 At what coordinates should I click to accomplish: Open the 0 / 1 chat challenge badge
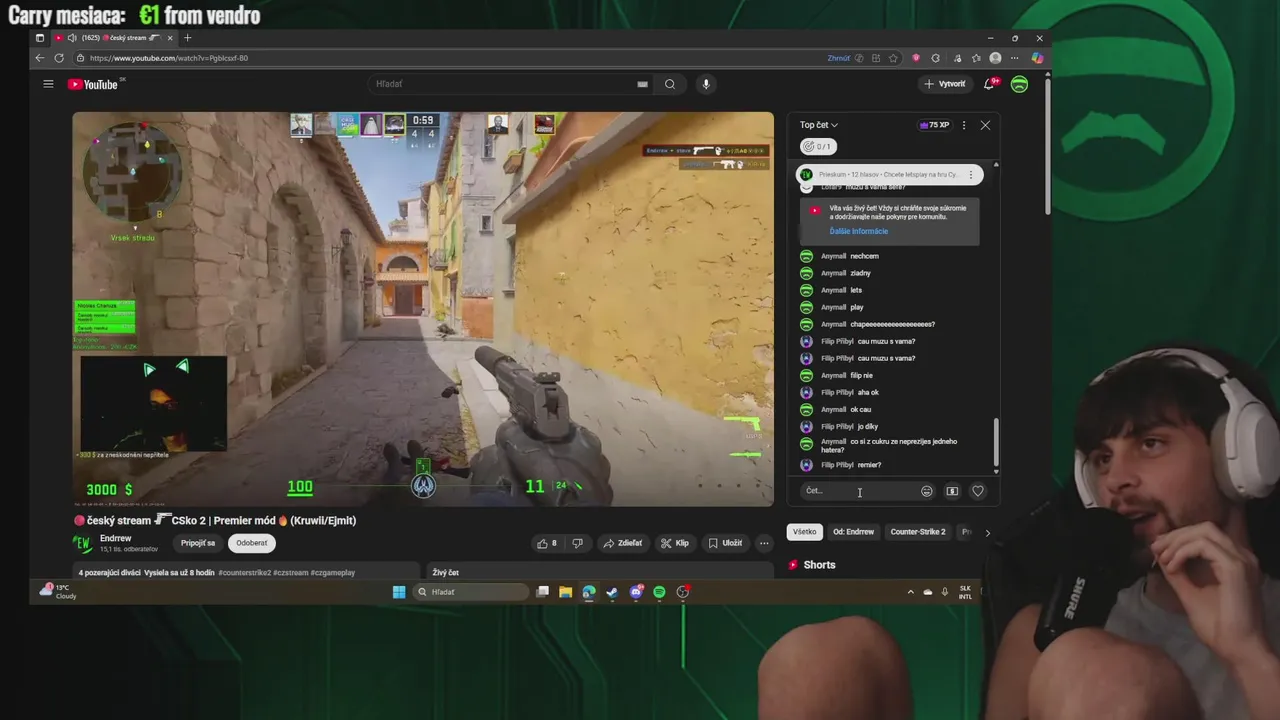818,146
